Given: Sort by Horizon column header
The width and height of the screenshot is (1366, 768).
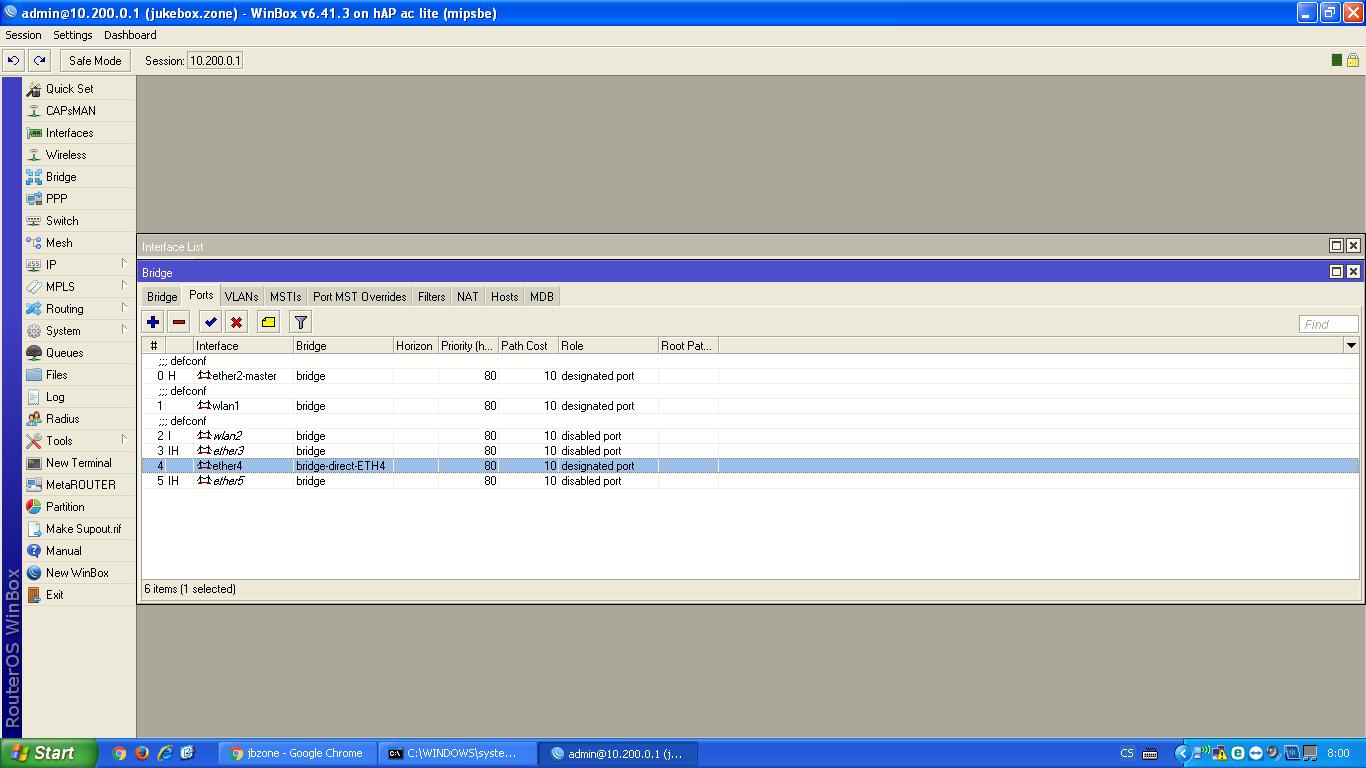Looking at the screenshot, I should coord(414,346).
